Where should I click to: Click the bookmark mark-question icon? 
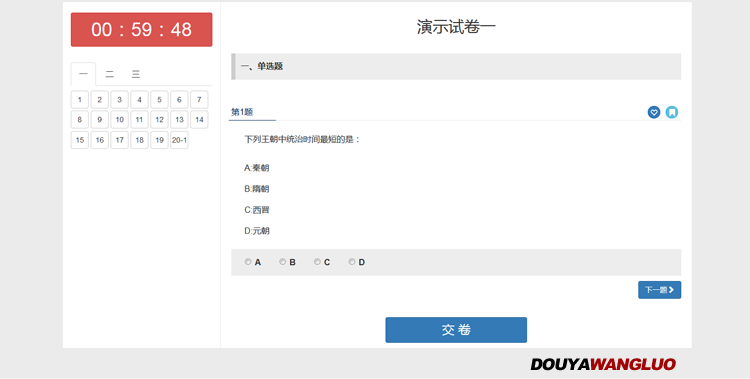pyautogui.click(x=672, y=112)
